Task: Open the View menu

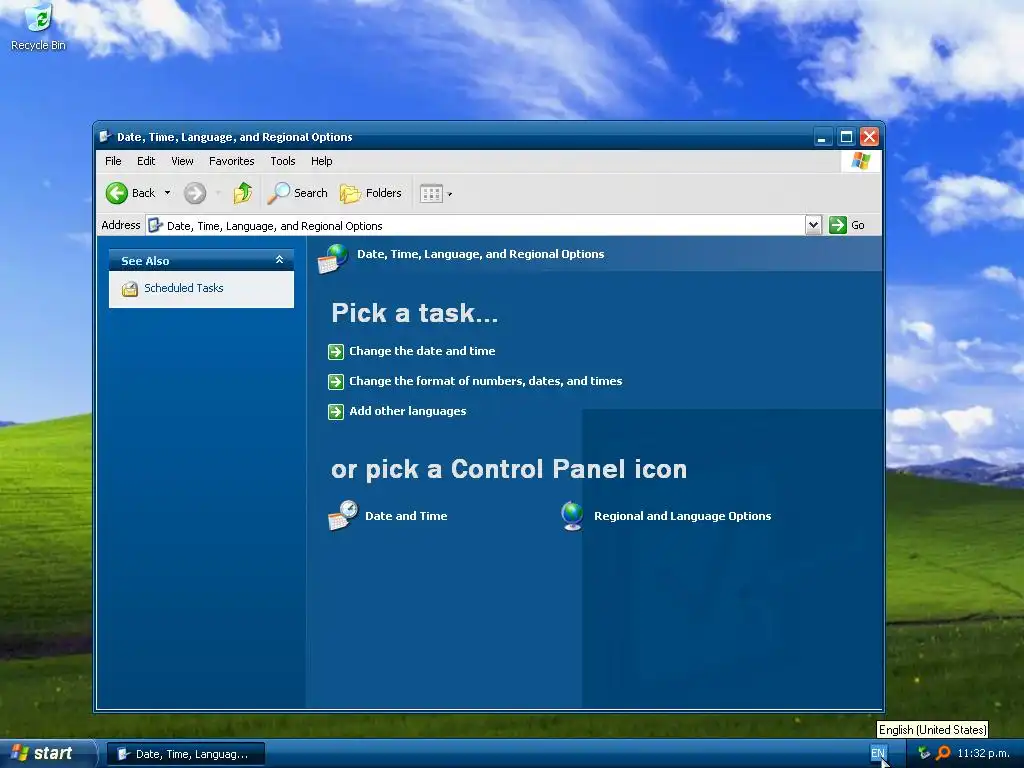Action: pos(182,161)
